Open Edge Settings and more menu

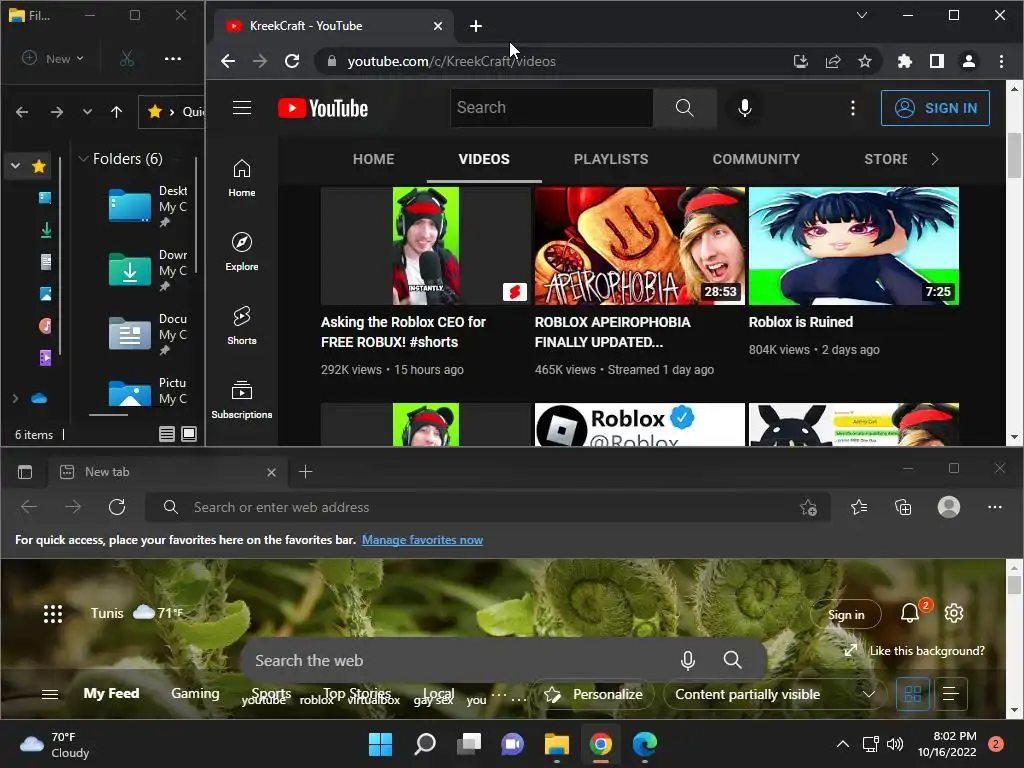point(995,507)
